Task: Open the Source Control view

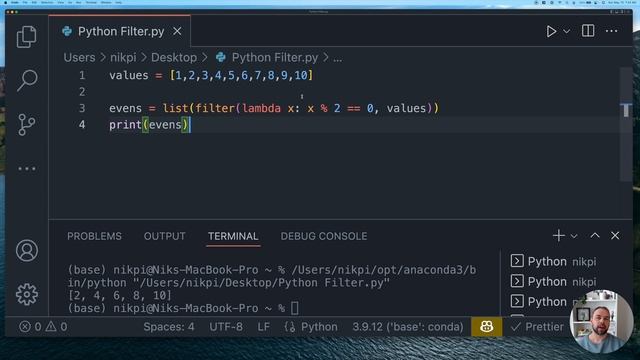Action: click(x=27, y=124)
